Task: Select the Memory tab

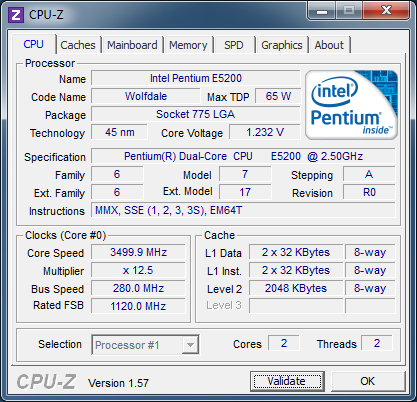Action: 188,45
